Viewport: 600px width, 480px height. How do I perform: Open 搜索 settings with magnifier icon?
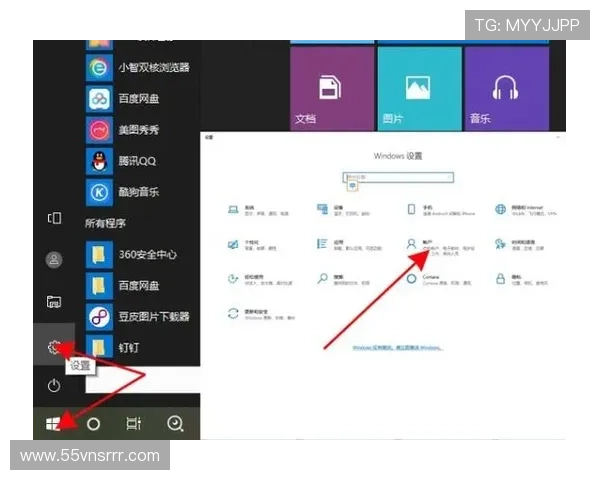pyautogui.click(x=343, y=280)
